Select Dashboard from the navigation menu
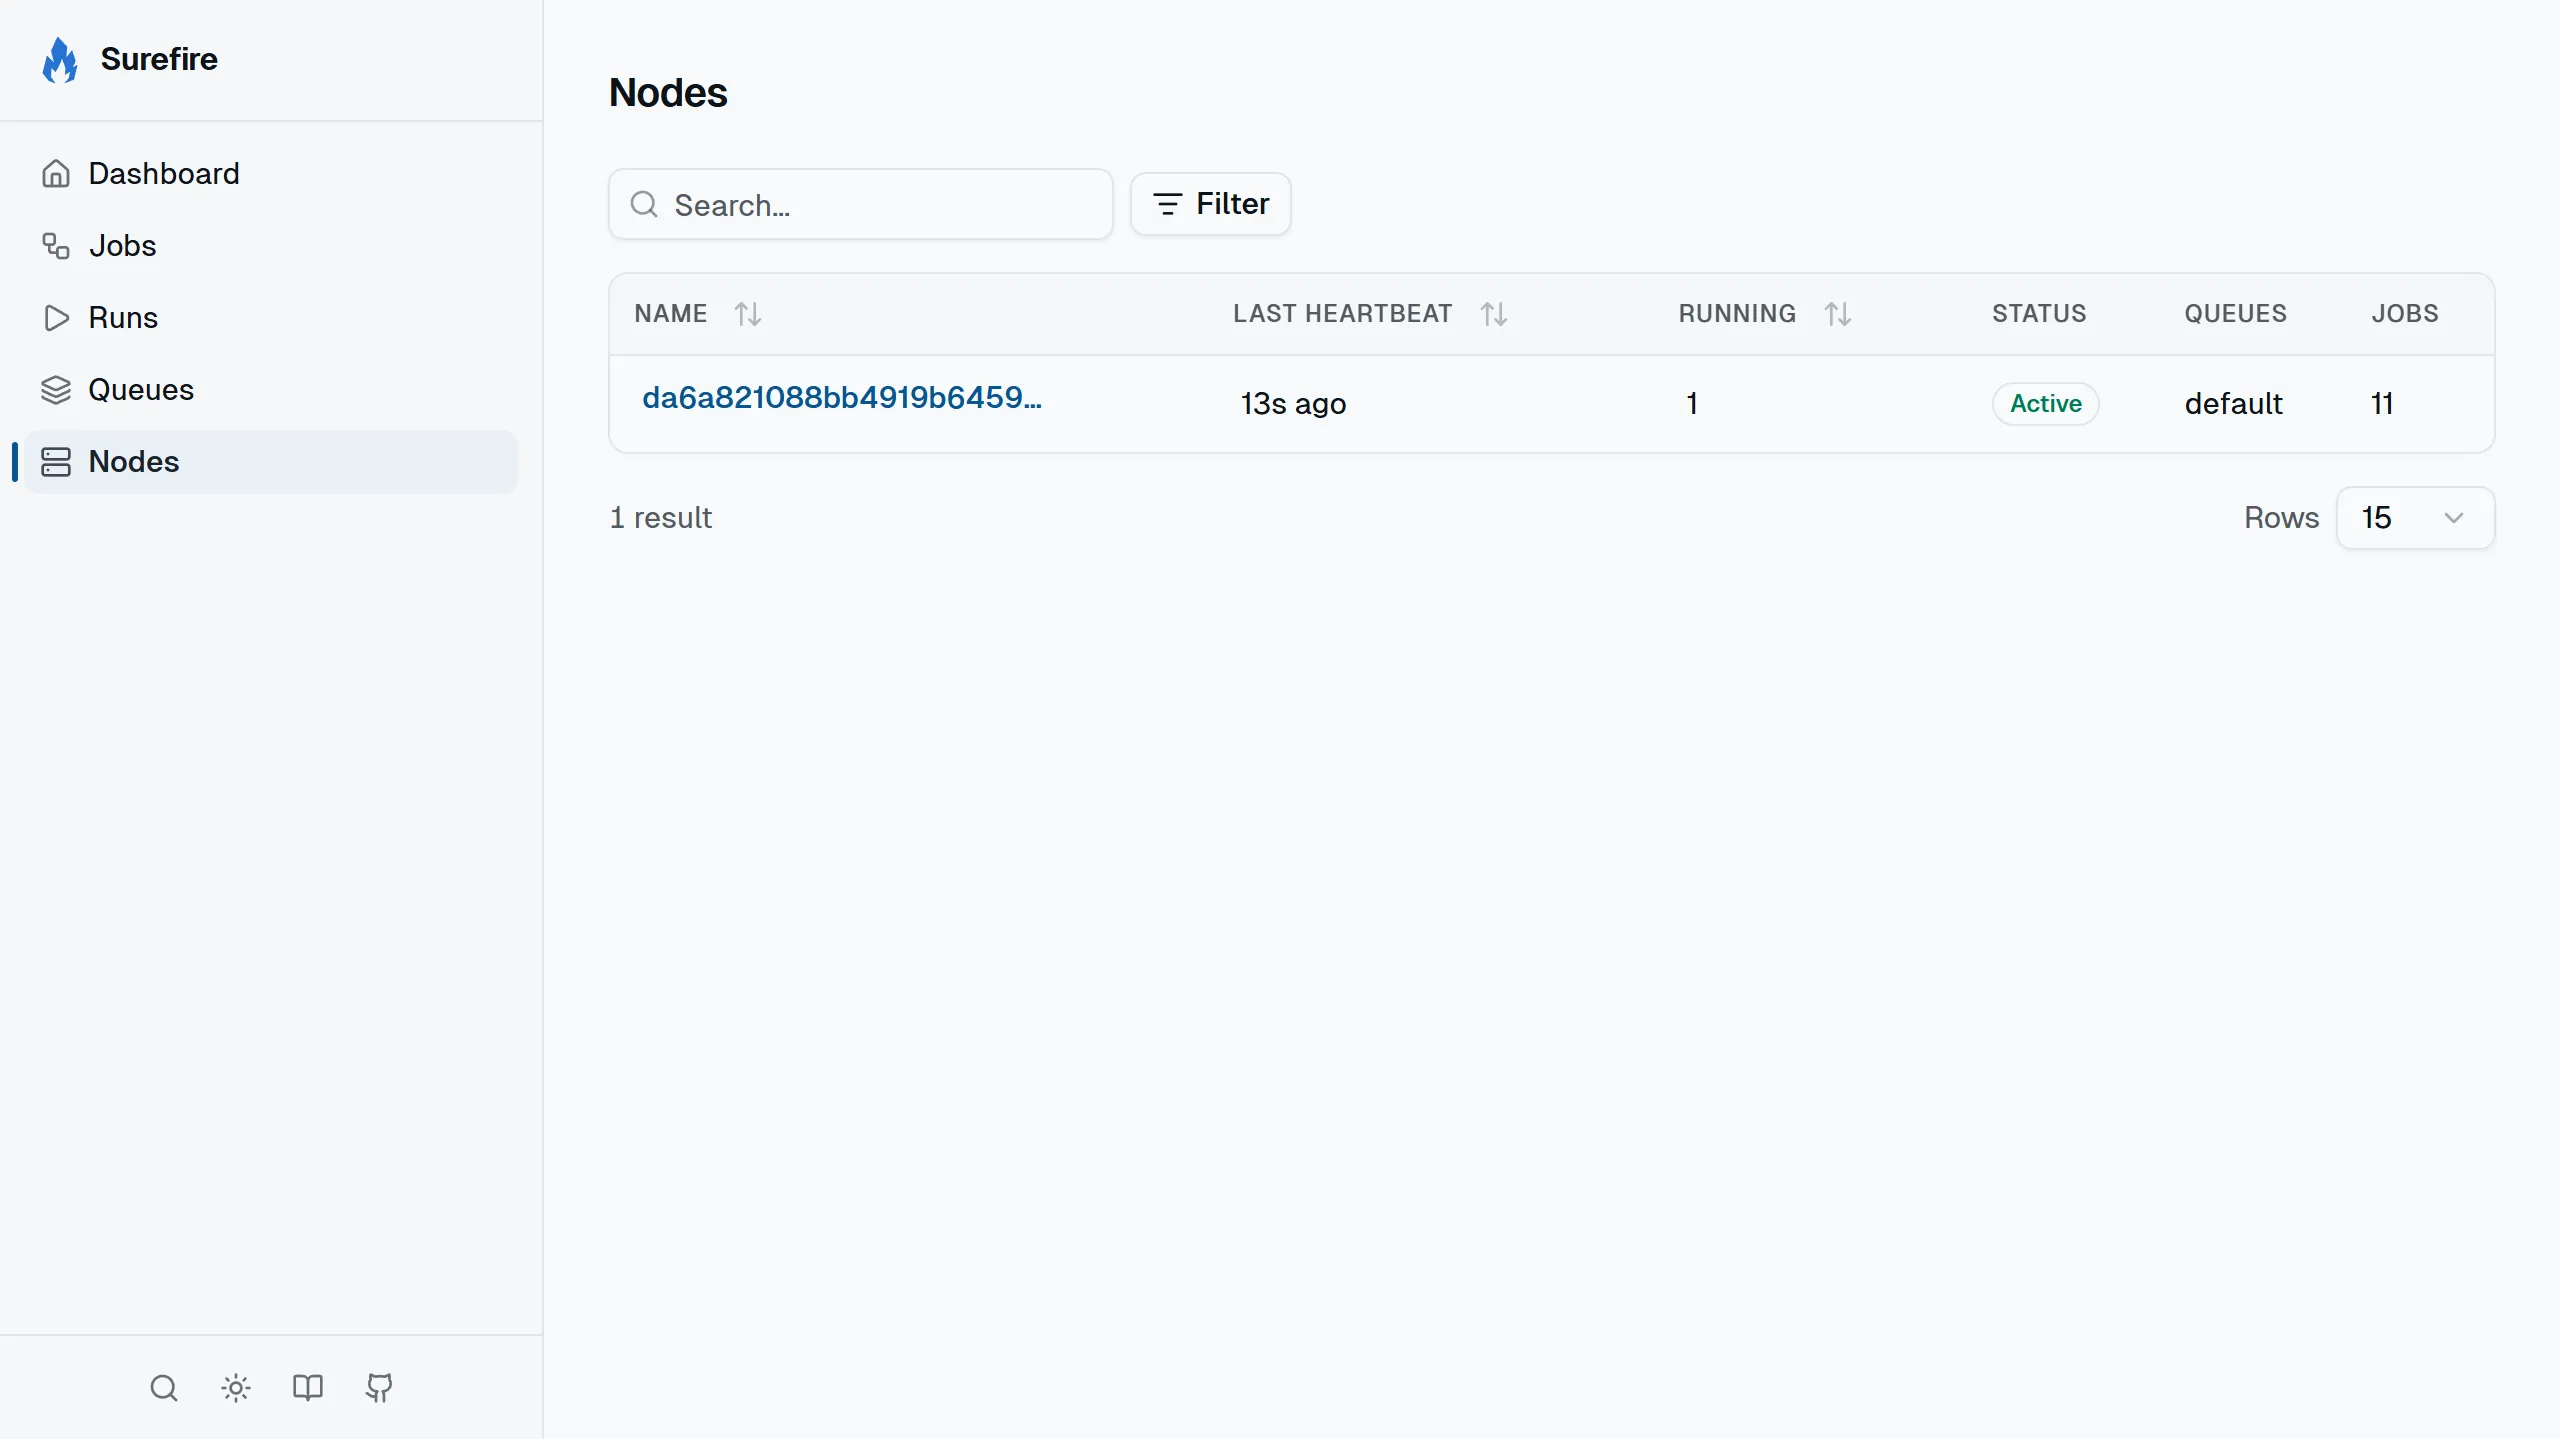Screen dimensions: 2560x1439 165,173
